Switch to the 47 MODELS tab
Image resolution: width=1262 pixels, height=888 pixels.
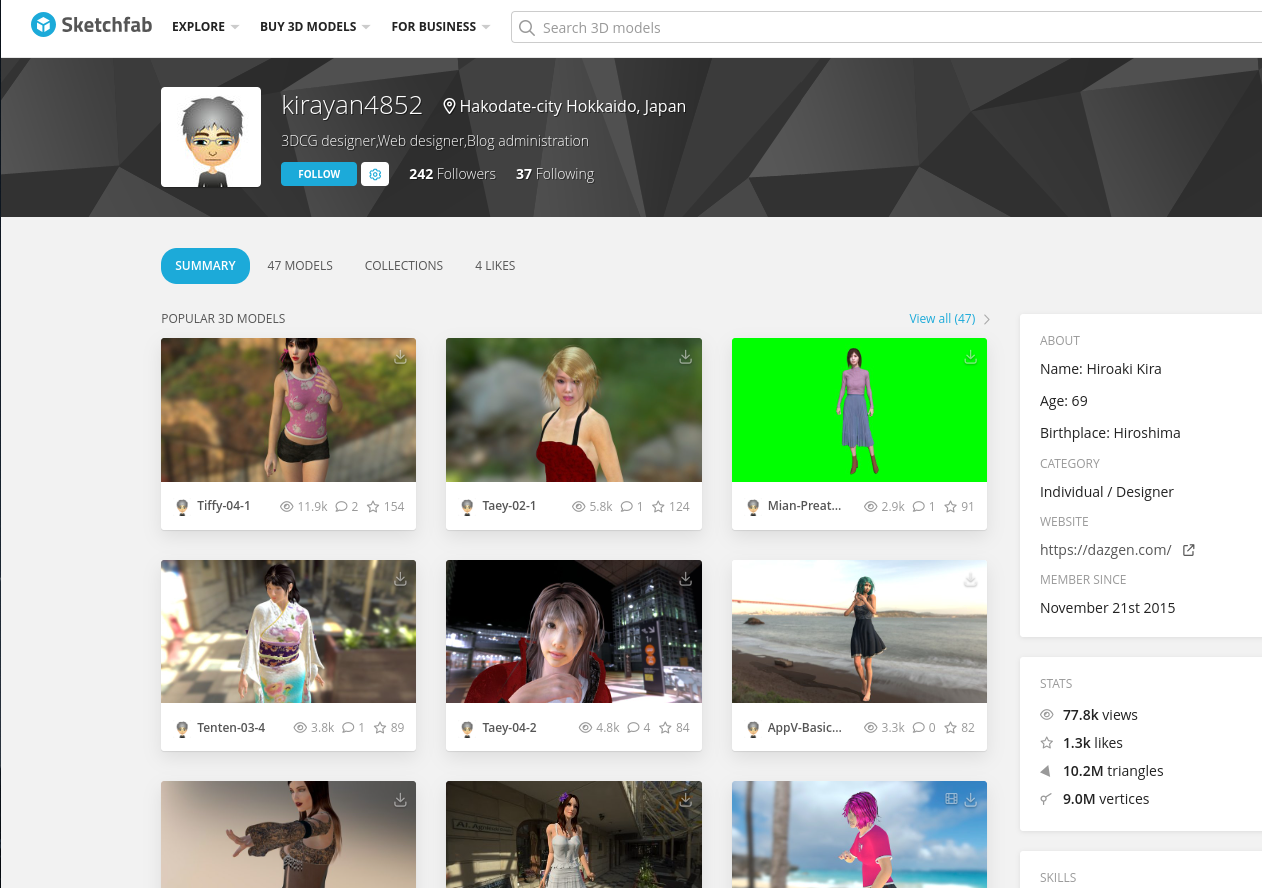(x=300, y=266)
